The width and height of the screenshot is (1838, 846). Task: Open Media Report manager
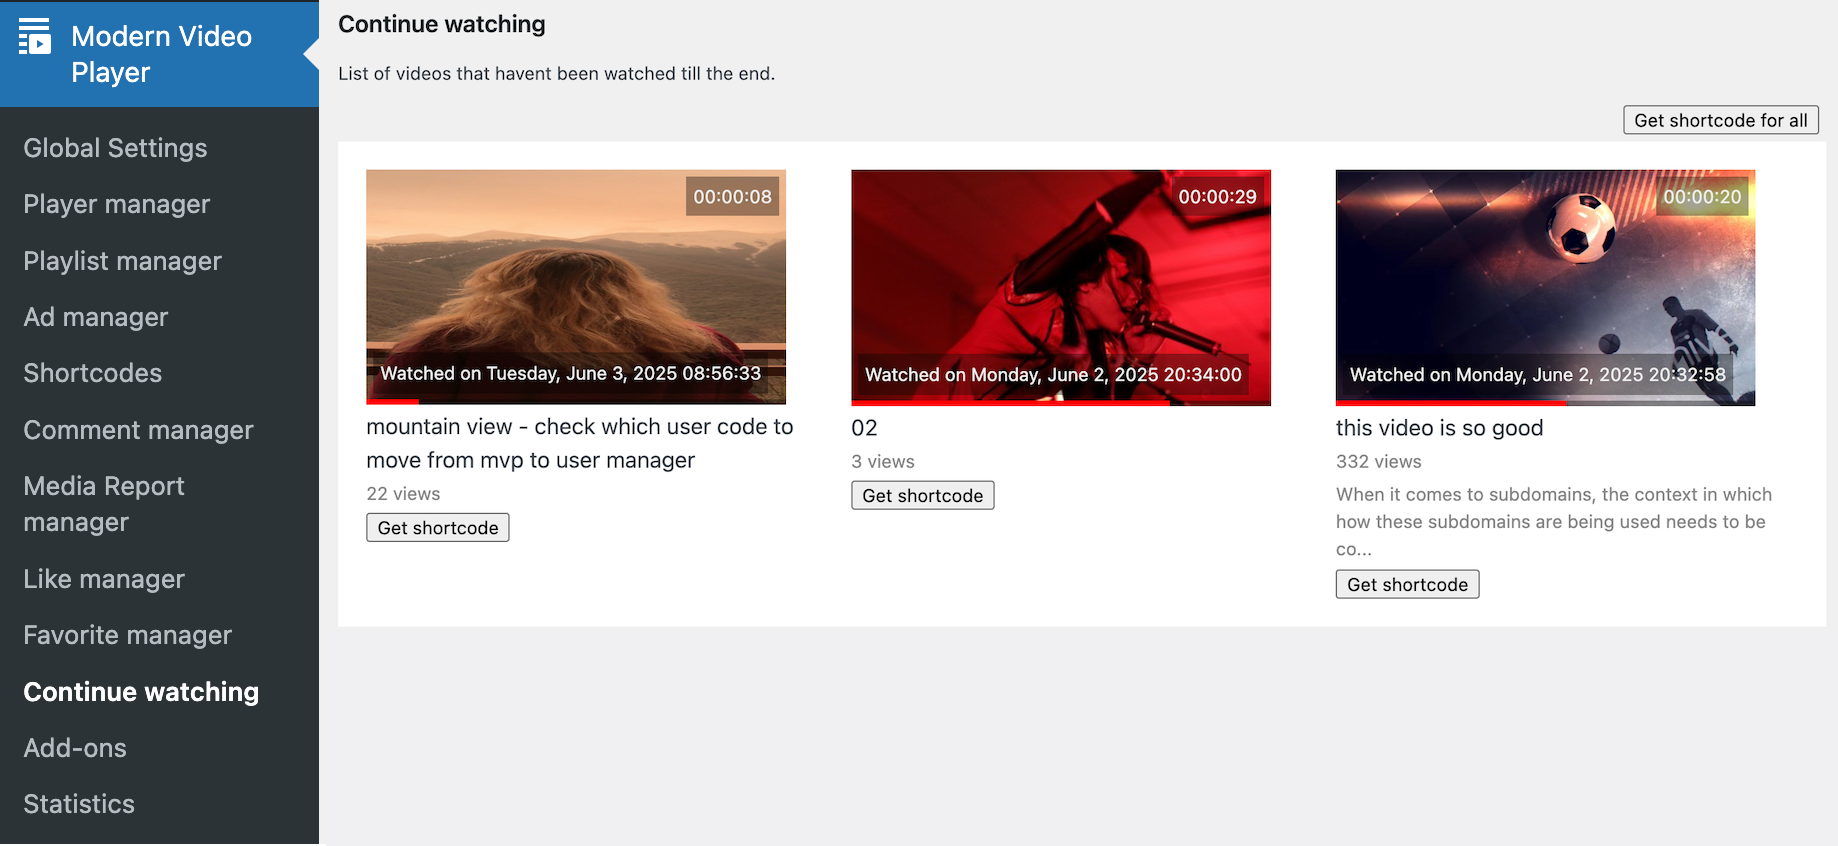tap(104, 504)
